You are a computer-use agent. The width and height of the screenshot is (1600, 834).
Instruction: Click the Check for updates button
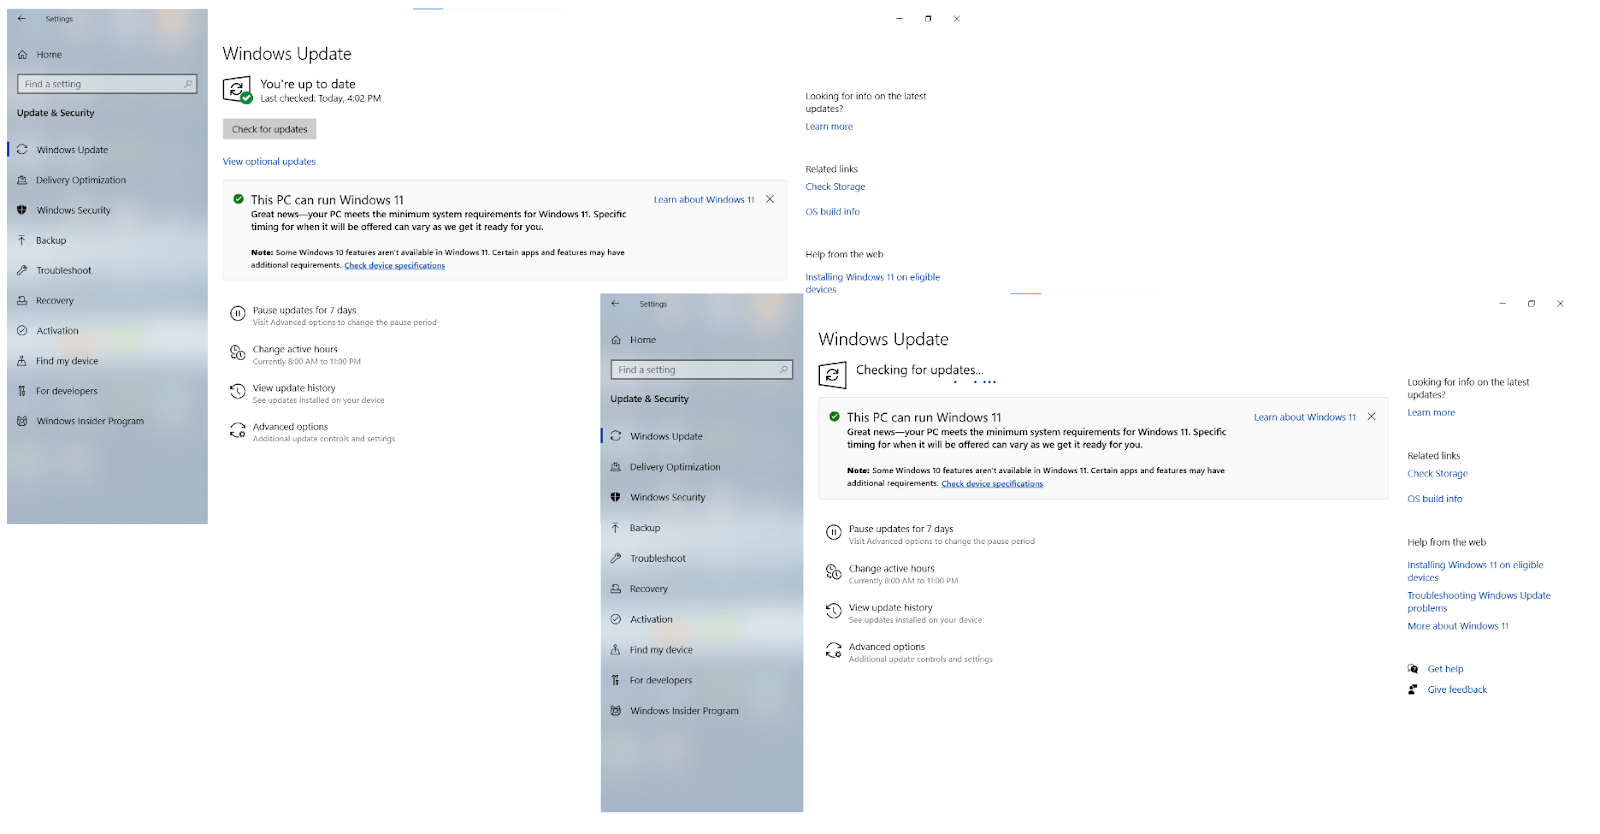click(269, 129)
